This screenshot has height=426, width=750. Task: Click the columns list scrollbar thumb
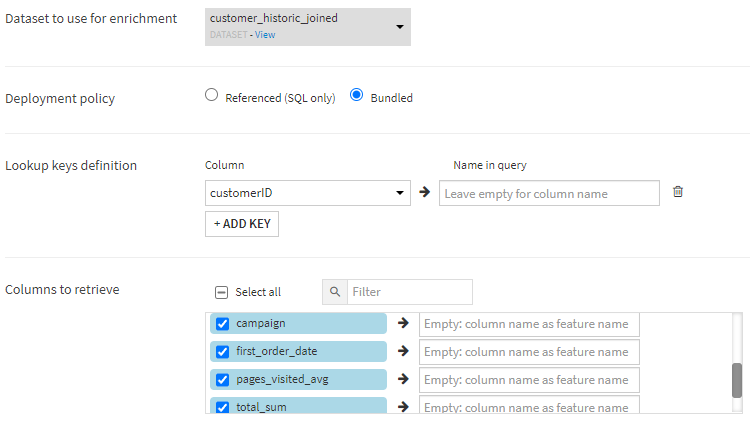pyautogui.click(x=737, y=379)
